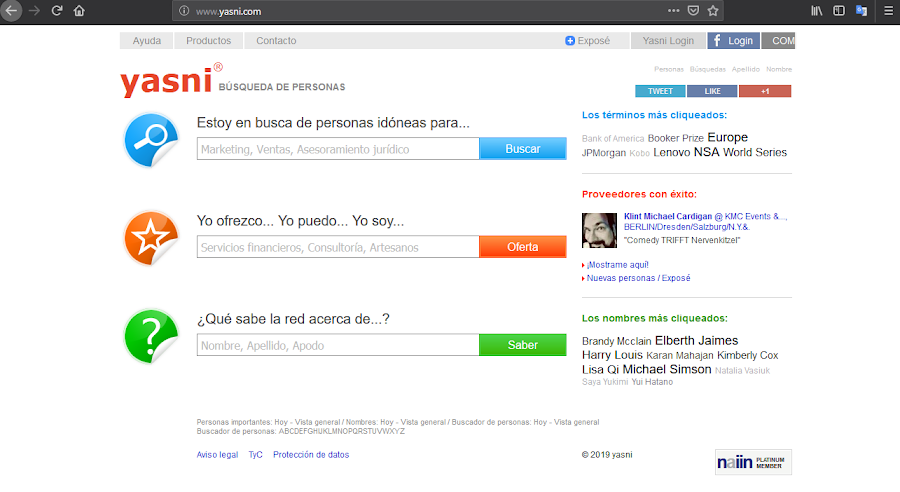Open the browser Library icon

point(817,11)
